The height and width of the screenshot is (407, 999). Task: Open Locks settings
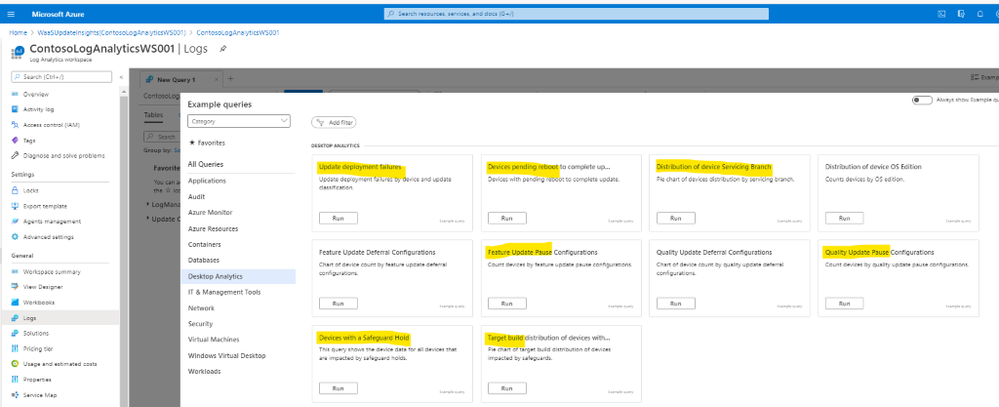point(31,190)
